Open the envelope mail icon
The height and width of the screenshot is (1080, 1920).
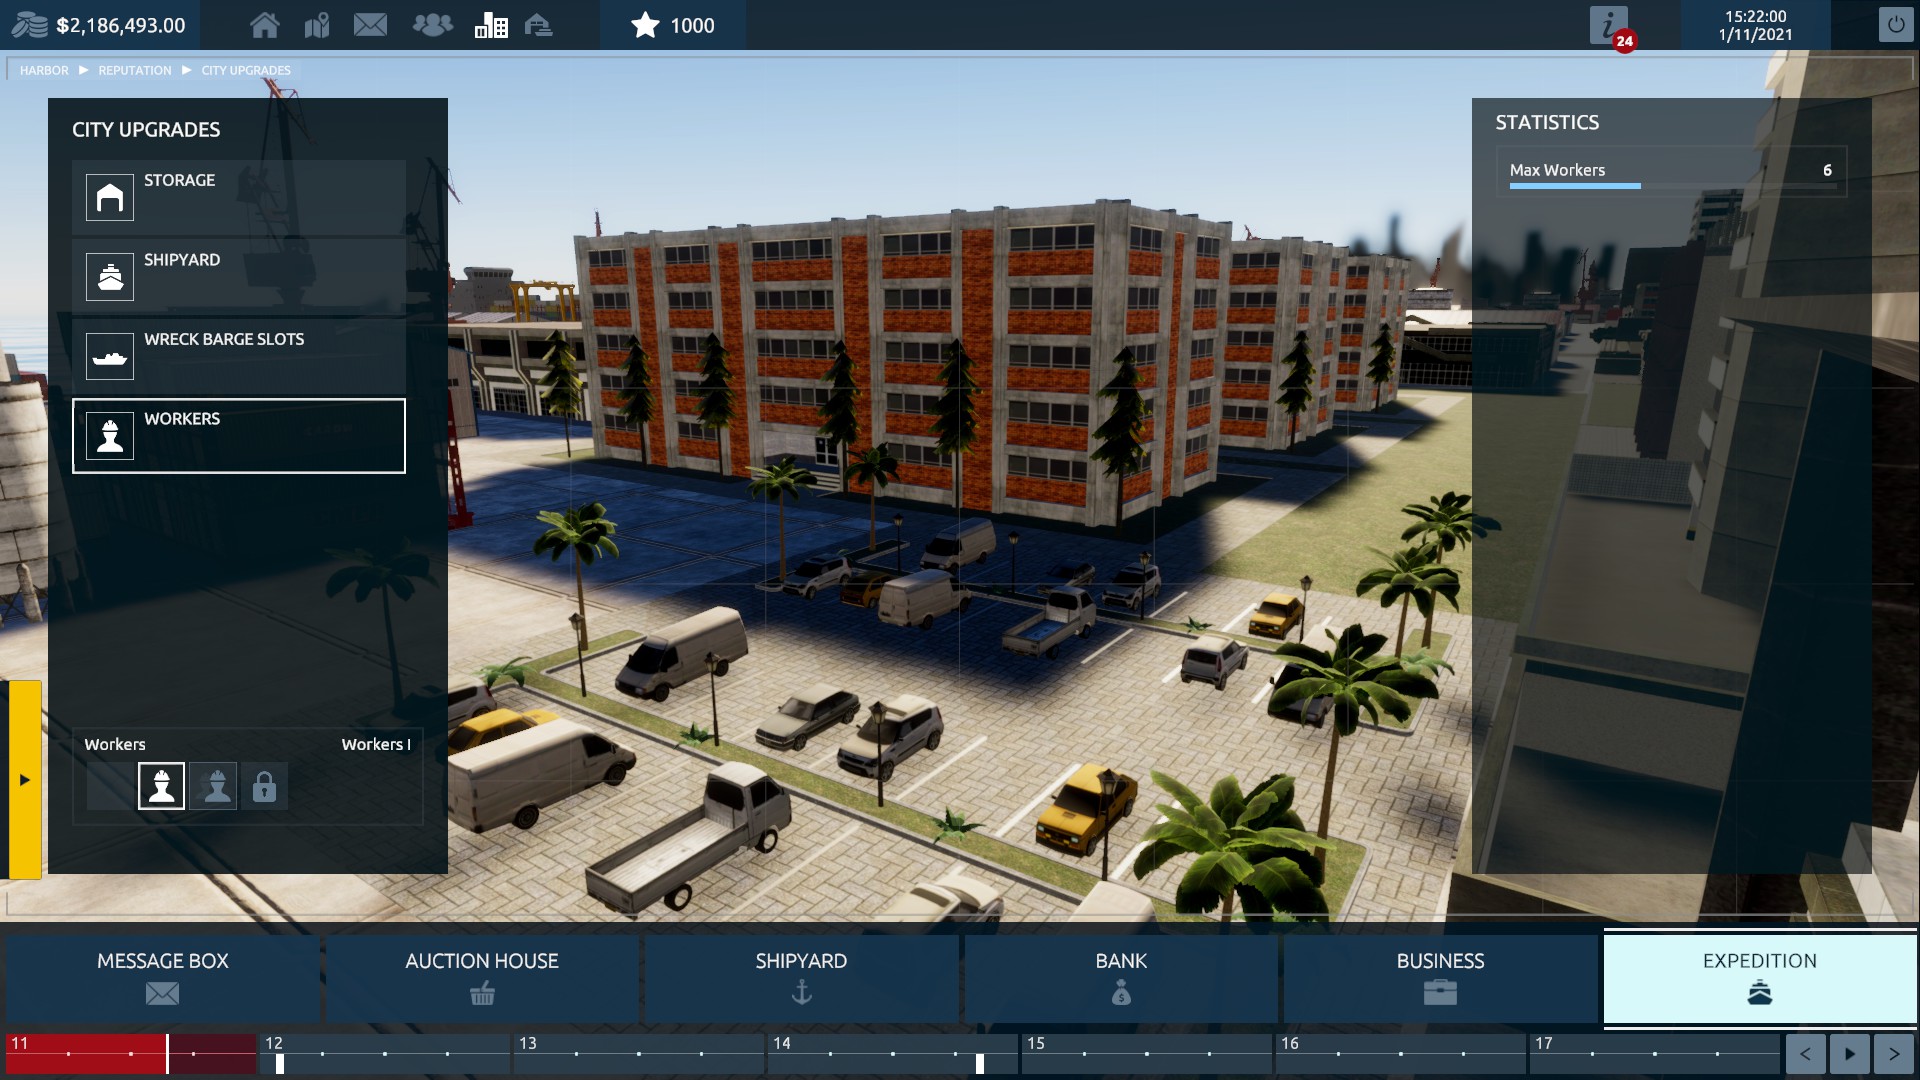370,25
